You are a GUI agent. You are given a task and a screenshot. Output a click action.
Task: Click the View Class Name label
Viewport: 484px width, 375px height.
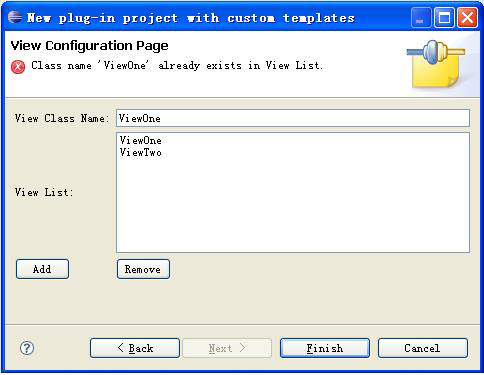(62, 118)
